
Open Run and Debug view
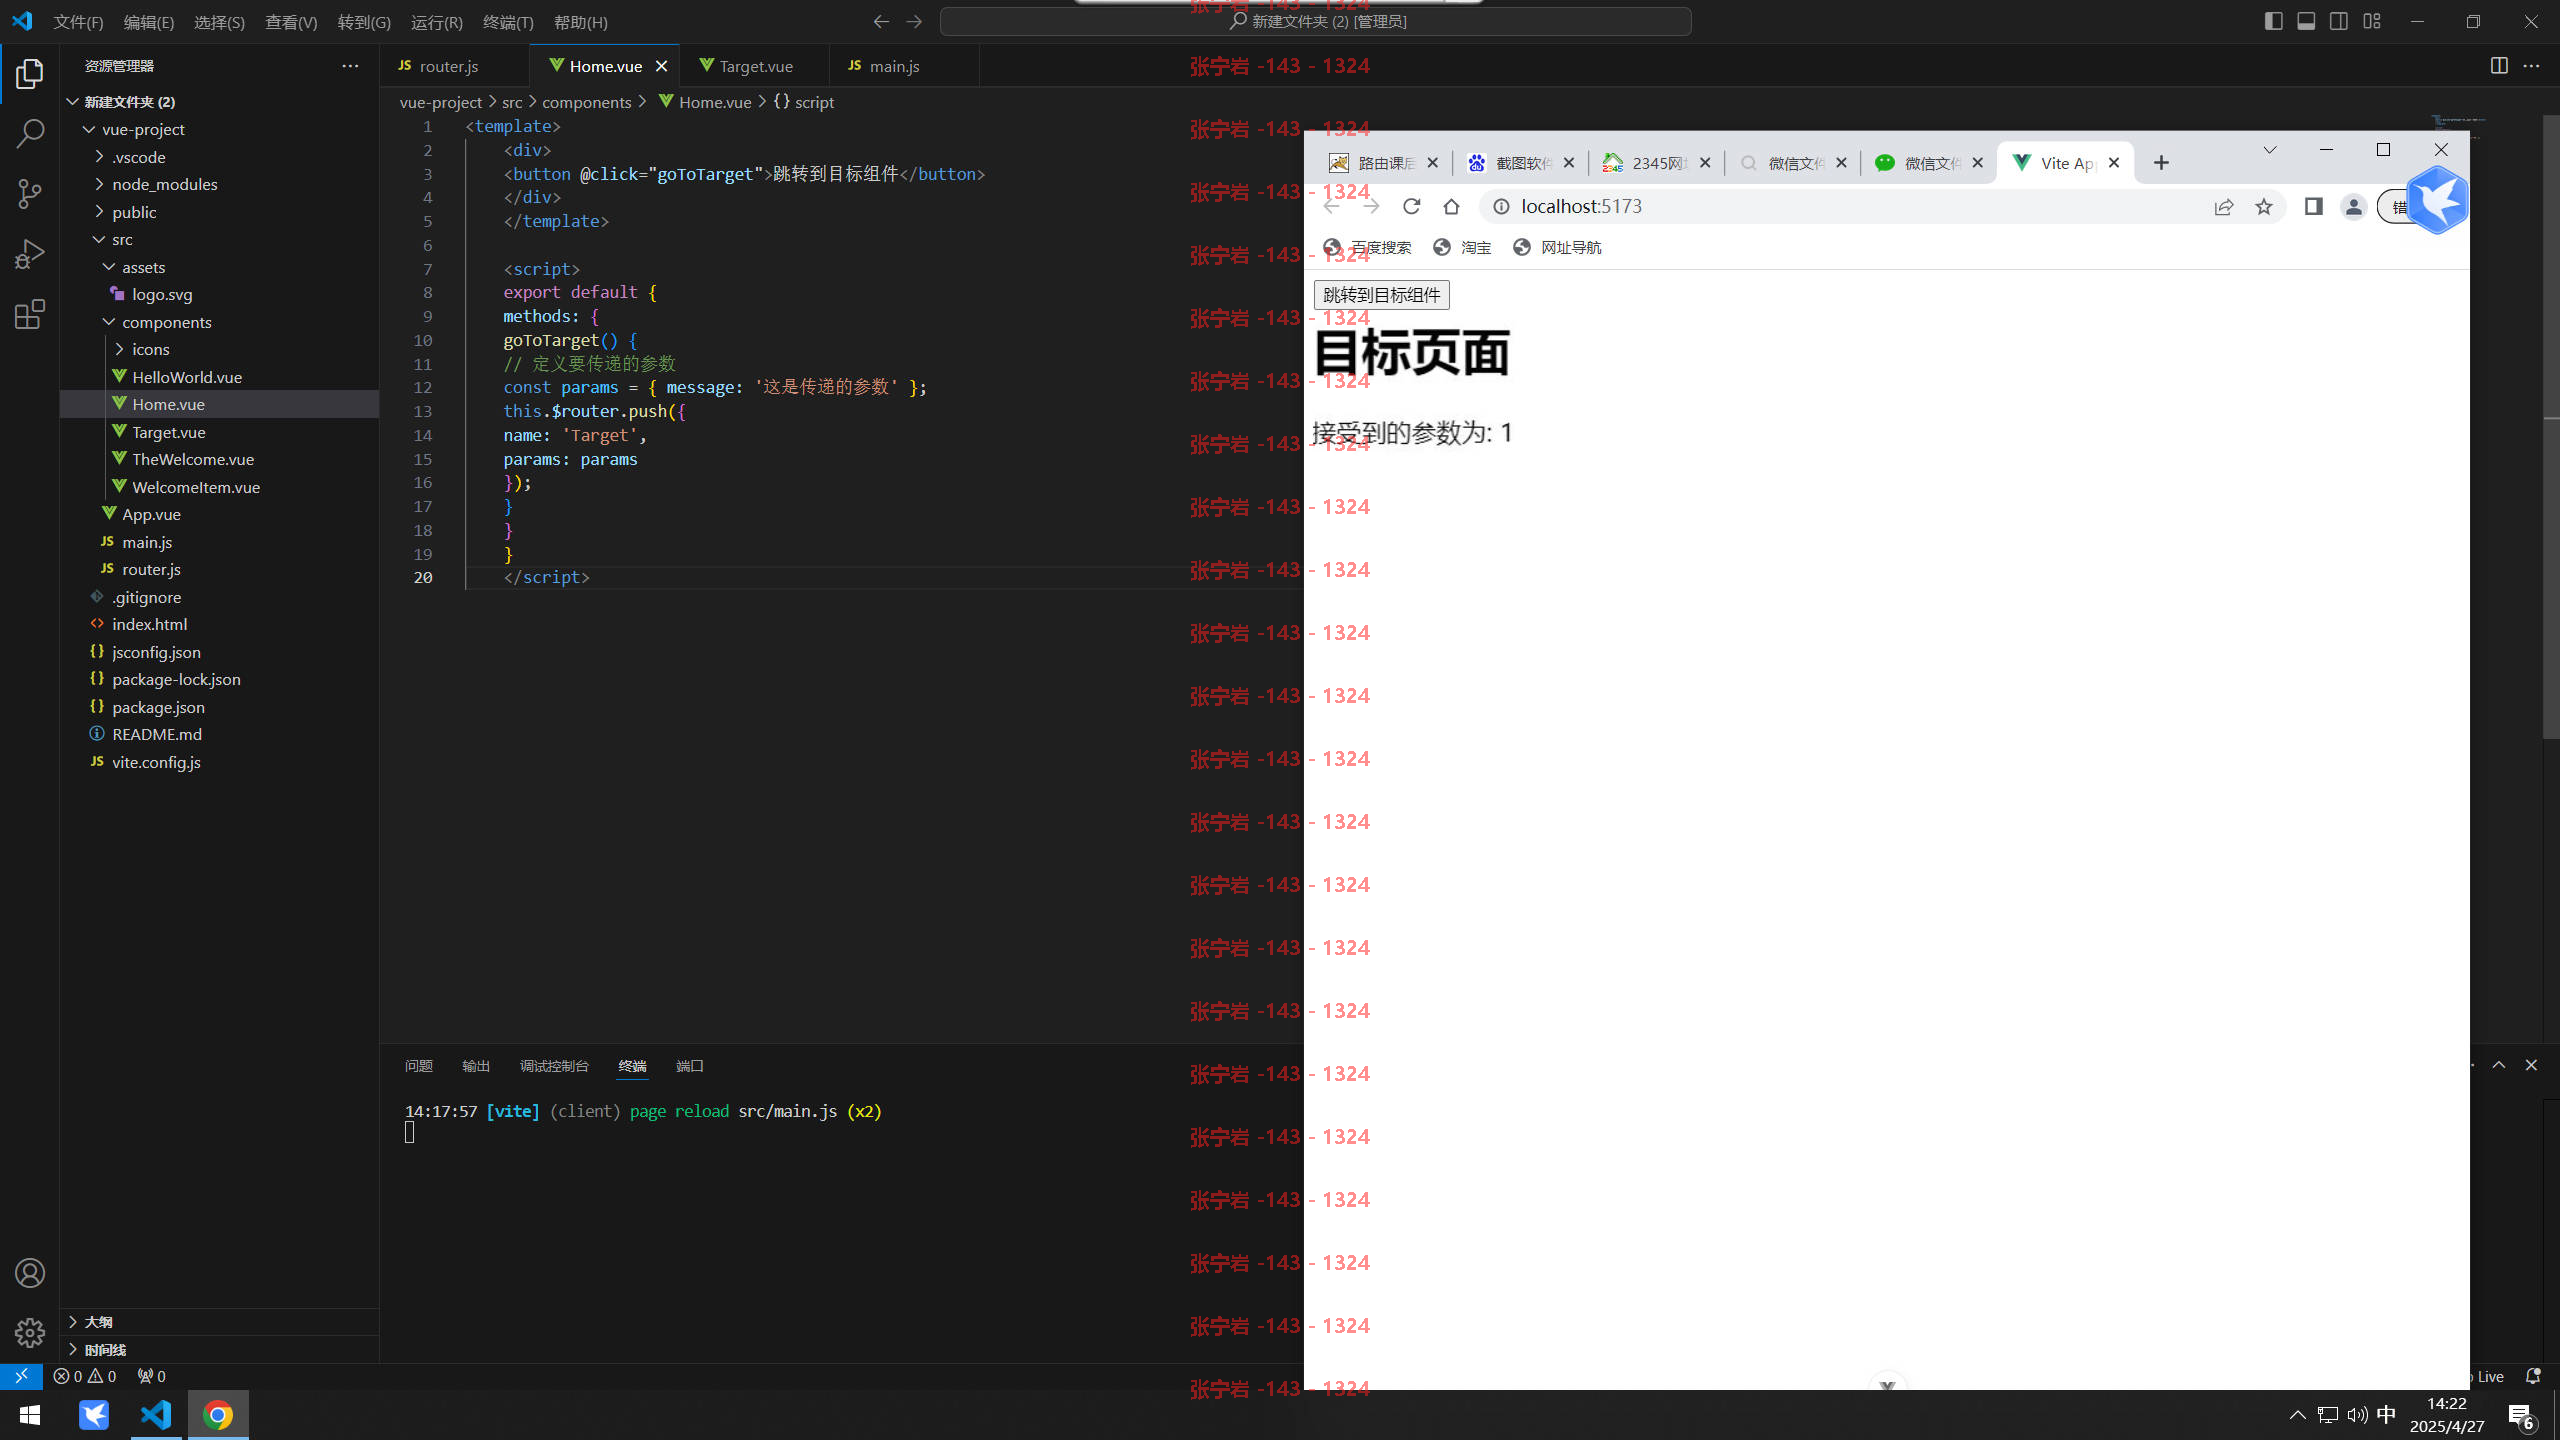pos(30,254)
